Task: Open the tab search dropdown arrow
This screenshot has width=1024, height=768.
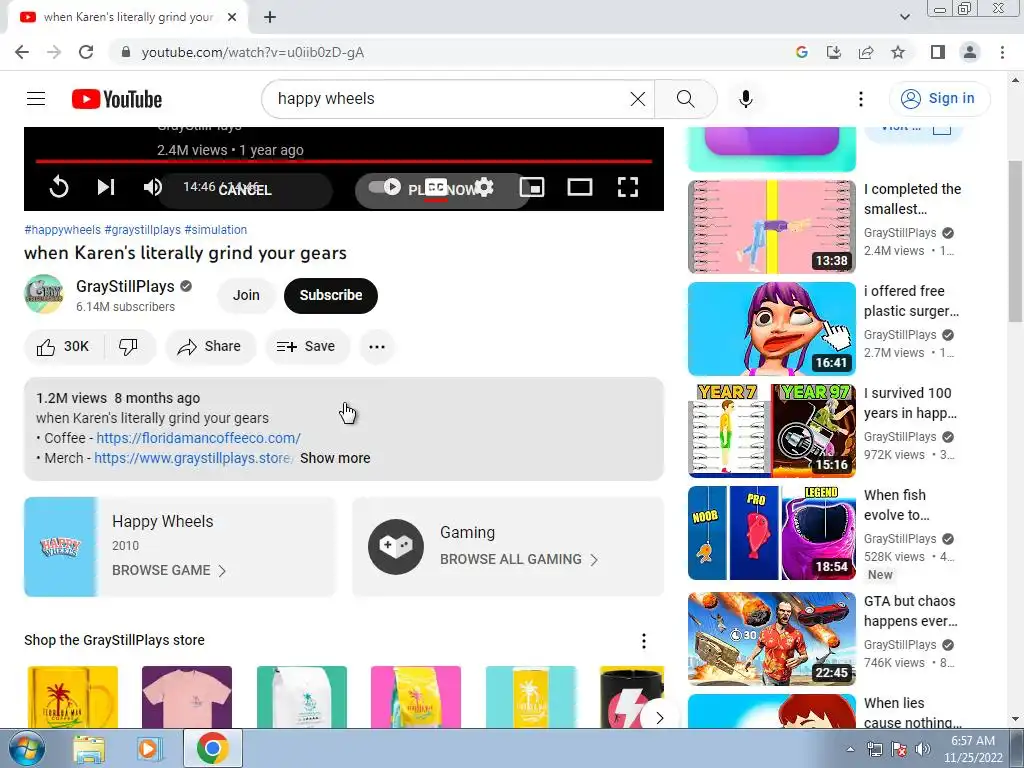Action: [x=904, y=17]
